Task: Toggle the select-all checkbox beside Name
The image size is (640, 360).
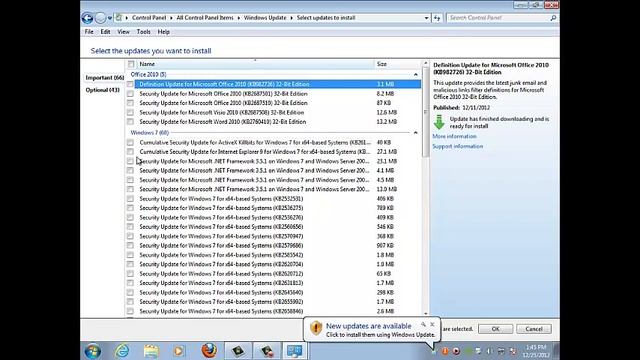Action: 131,64
